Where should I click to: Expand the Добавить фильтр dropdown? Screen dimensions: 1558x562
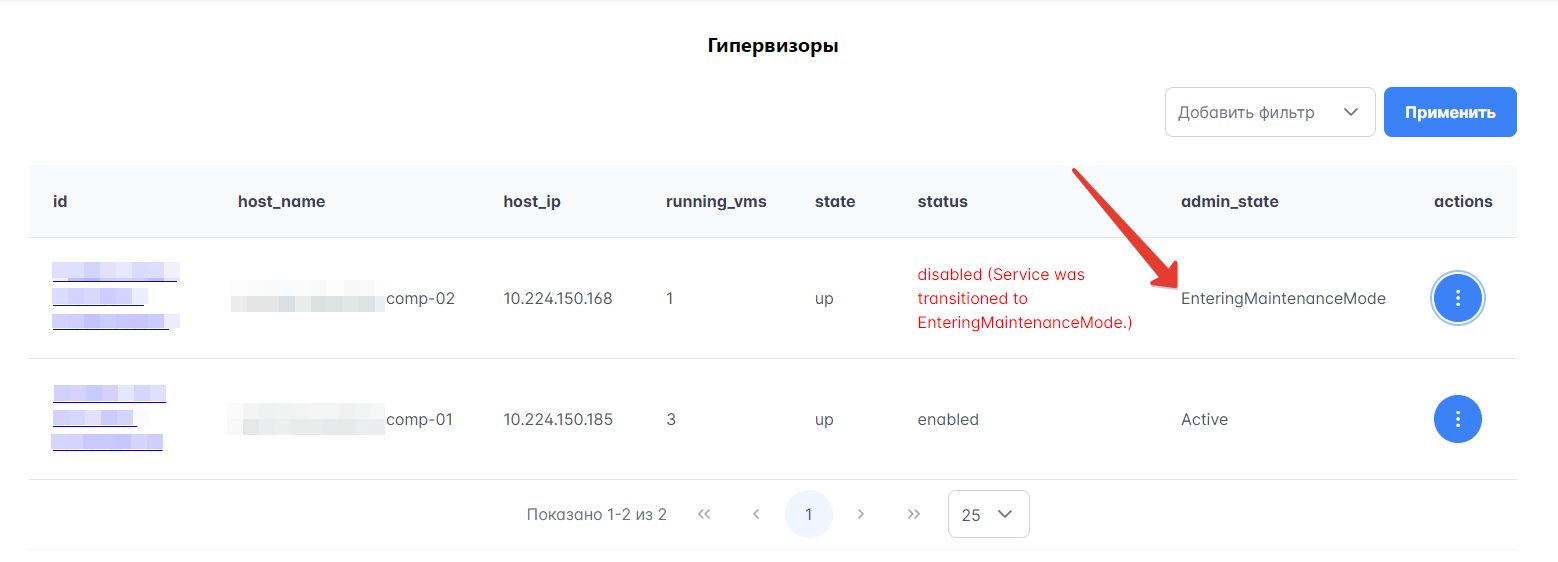(1269, 112)
